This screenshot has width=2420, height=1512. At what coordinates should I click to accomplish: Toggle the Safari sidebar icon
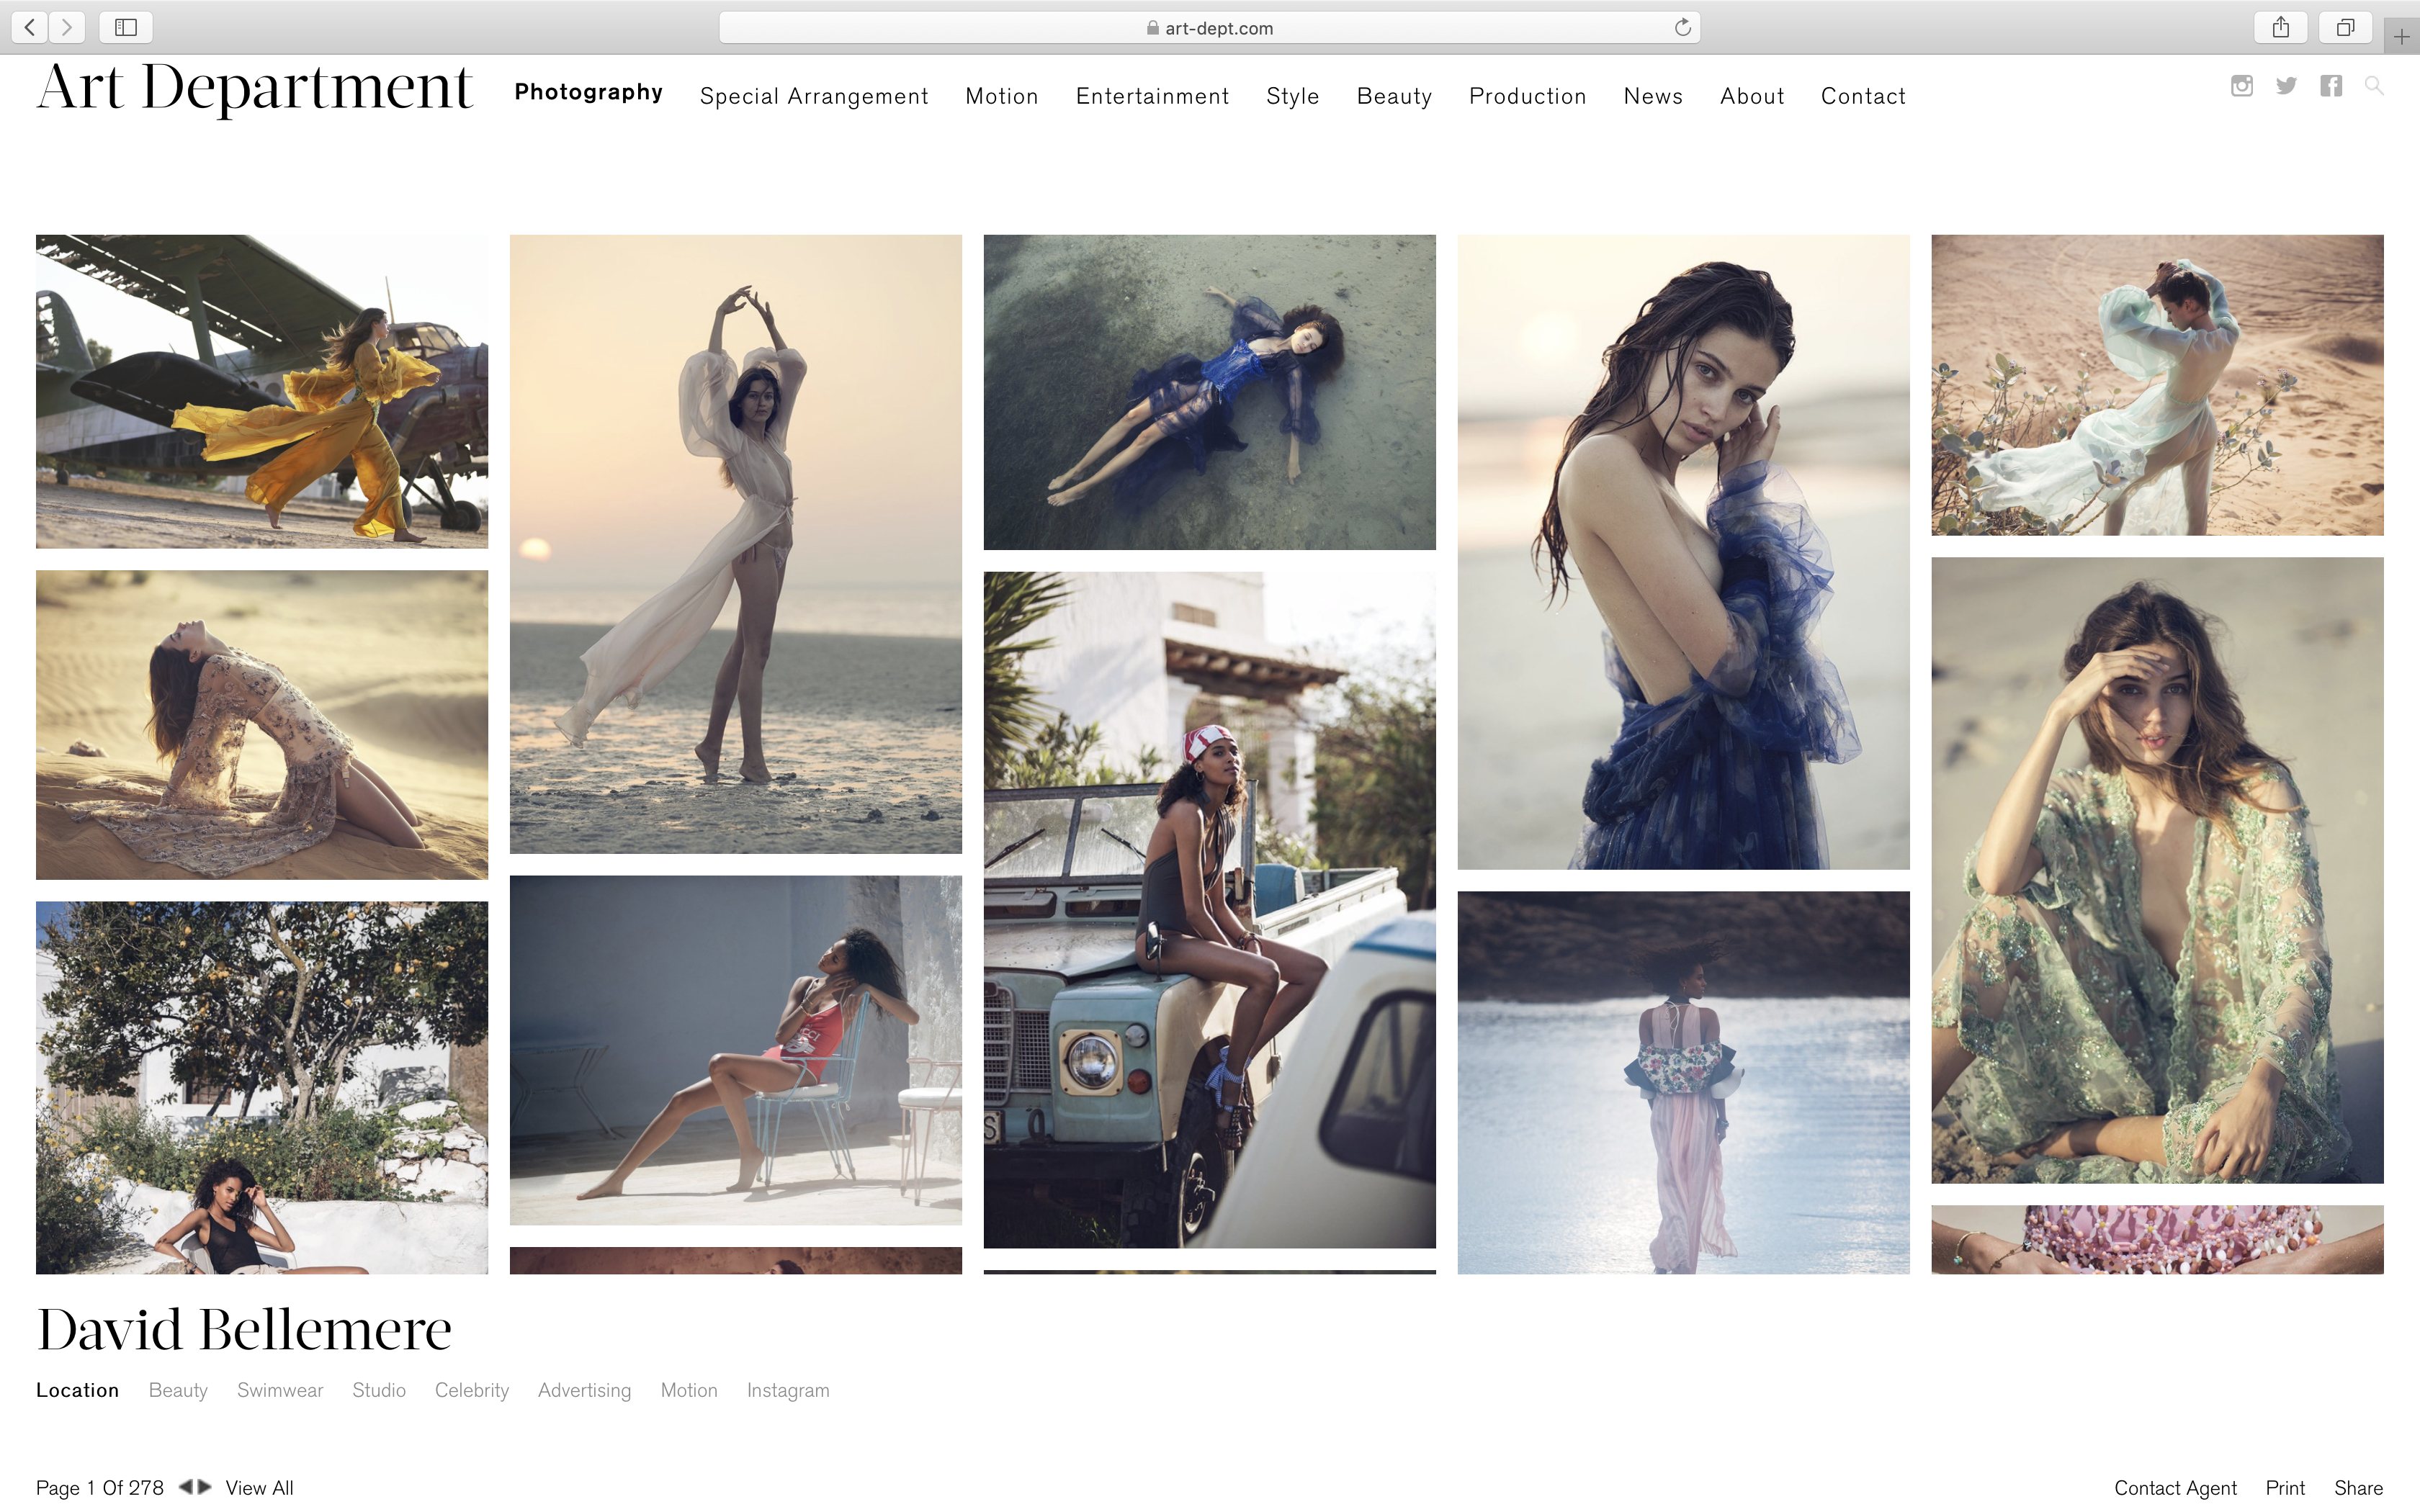126,27
